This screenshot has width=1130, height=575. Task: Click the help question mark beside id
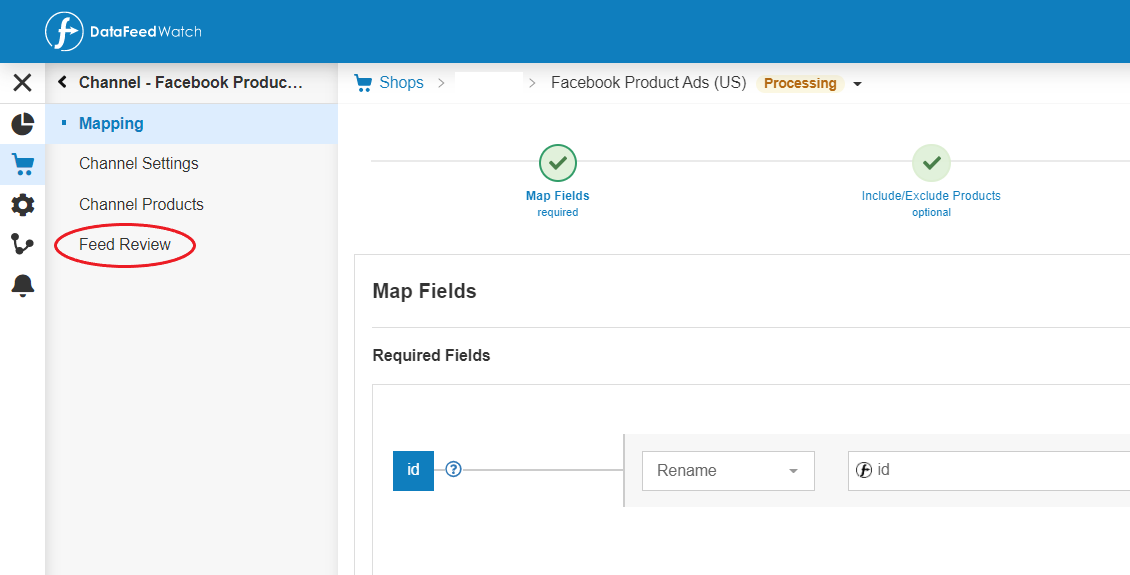click(x=453, y=469)
